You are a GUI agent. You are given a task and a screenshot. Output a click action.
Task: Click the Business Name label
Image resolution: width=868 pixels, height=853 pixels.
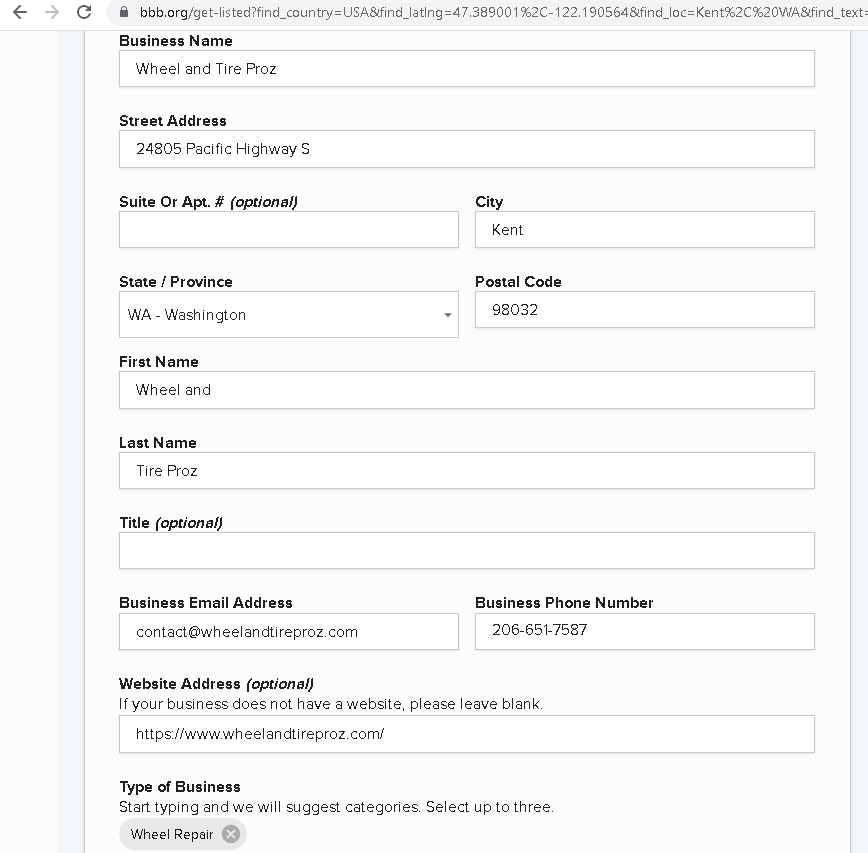pyautogui.click(x=175, y=41)
